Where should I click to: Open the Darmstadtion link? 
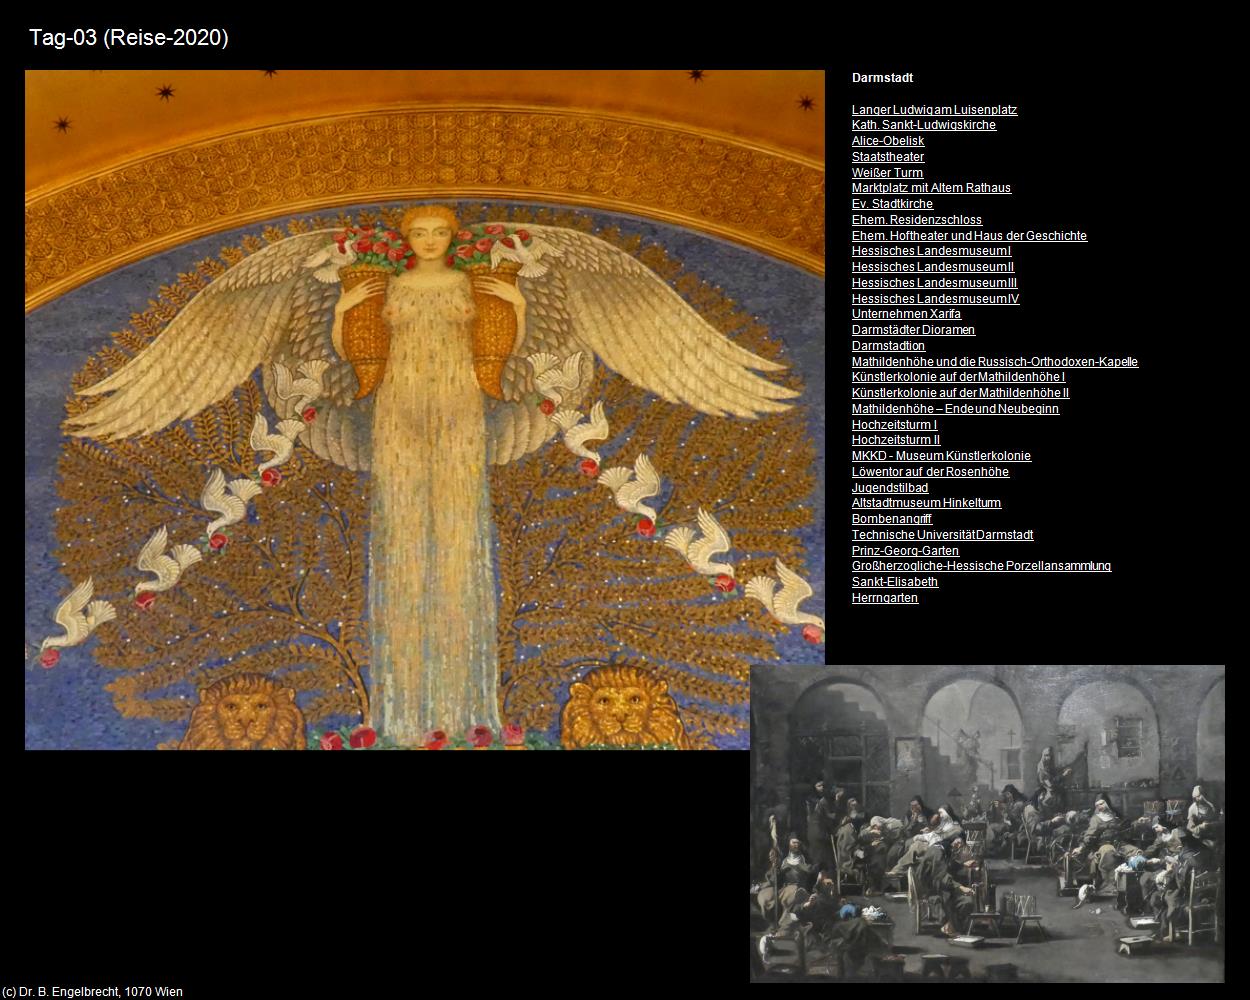[889, 346]
